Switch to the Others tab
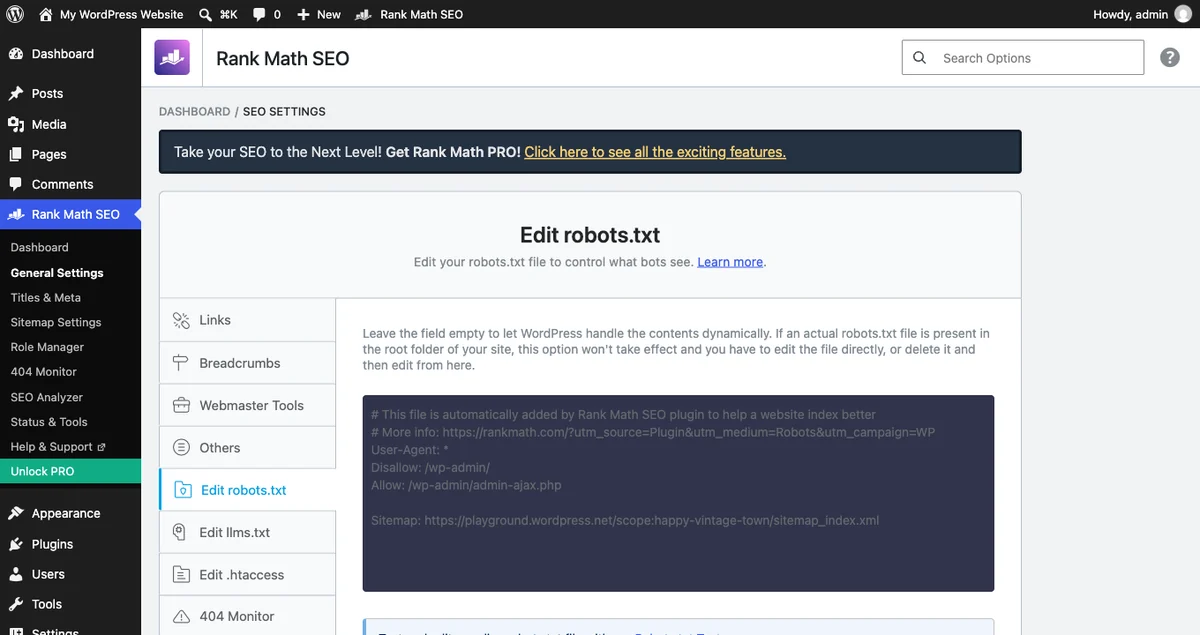Viewport: 1200px width, 635px height. tap(248, 448)
